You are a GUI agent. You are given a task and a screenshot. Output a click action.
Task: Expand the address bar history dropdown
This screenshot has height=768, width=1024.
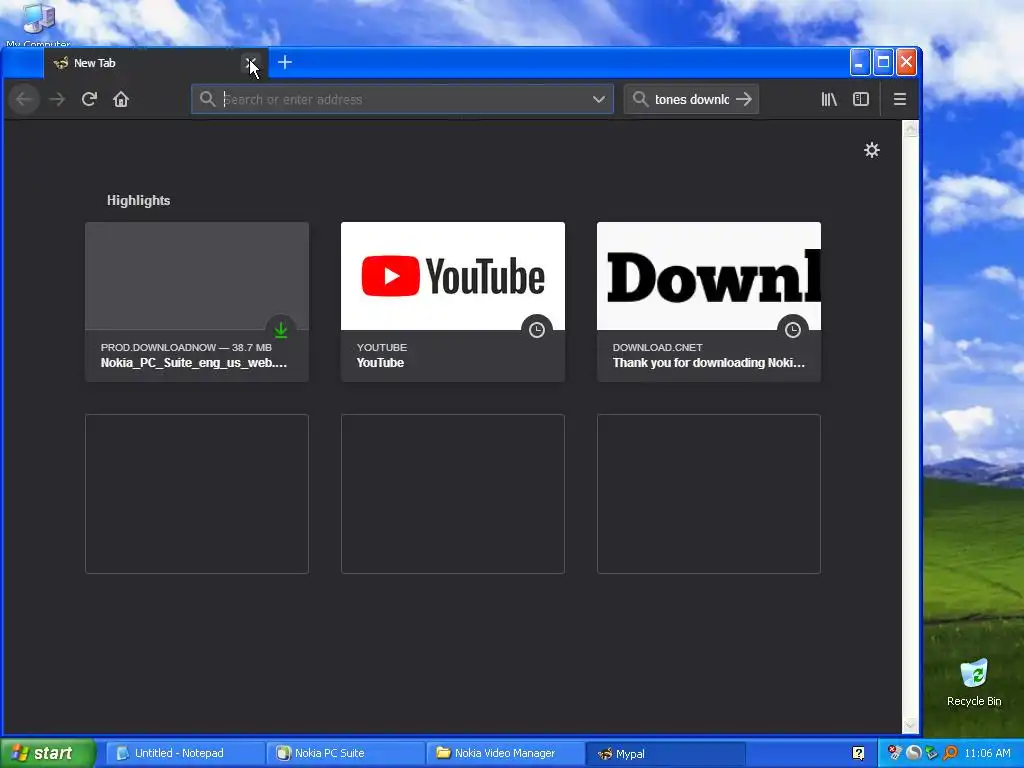599,99
